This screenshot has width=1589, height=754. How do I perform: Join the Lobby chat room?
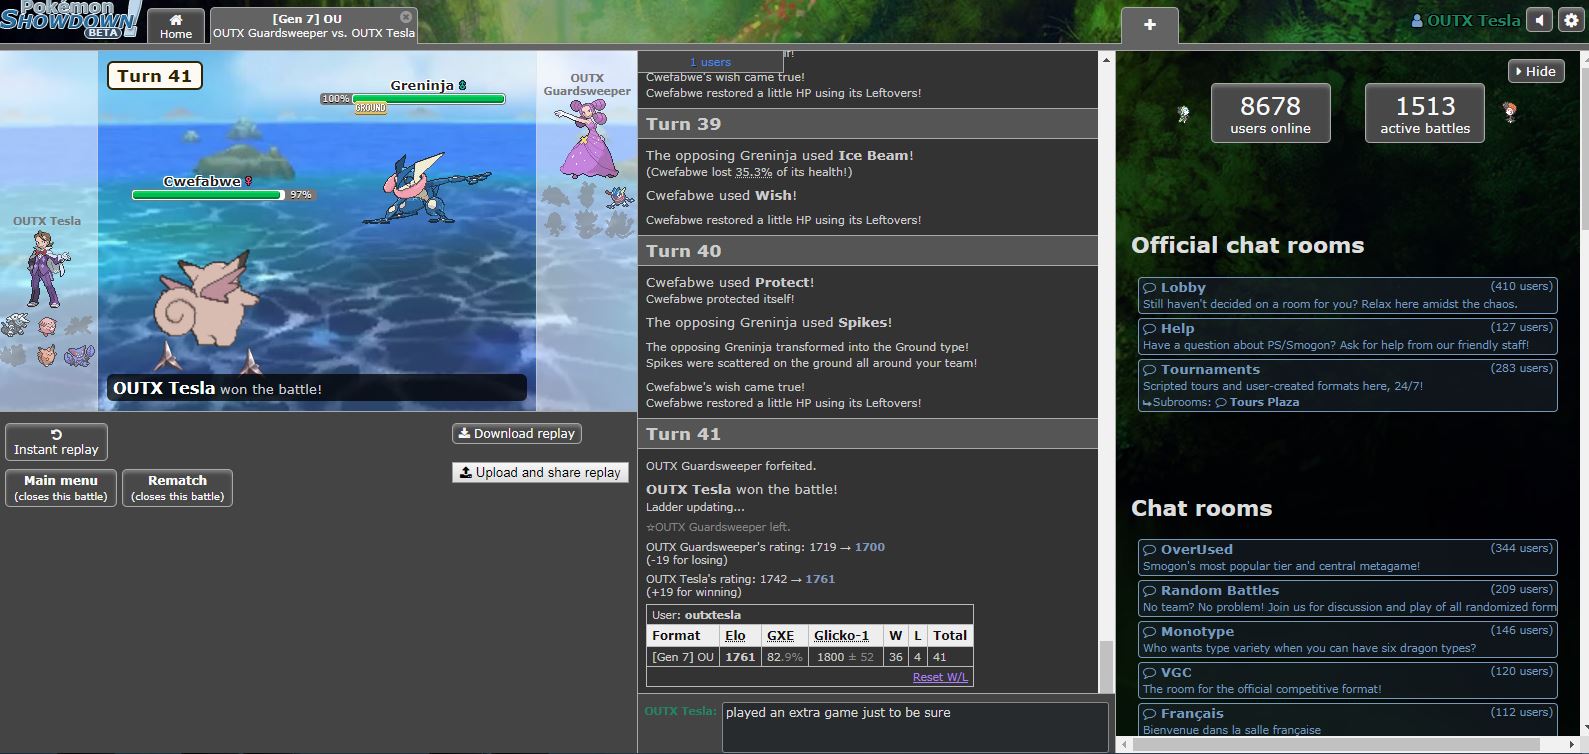1347,295
